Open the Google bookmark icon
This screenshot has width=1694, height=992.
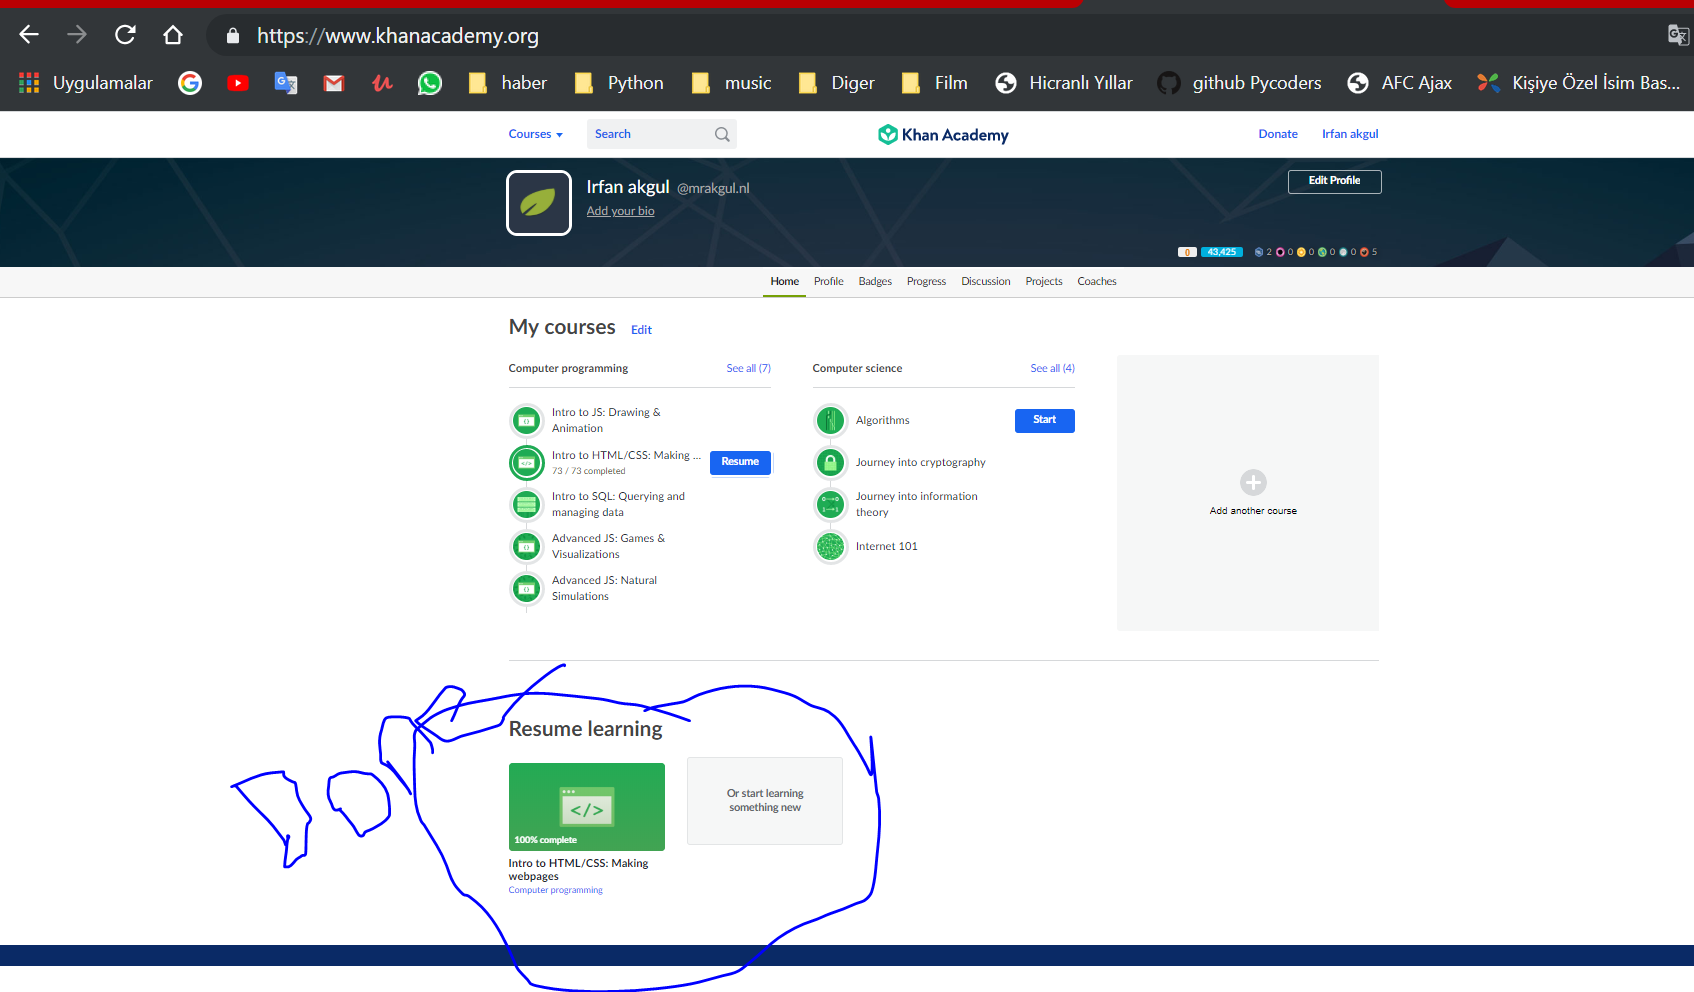point(190,83)
